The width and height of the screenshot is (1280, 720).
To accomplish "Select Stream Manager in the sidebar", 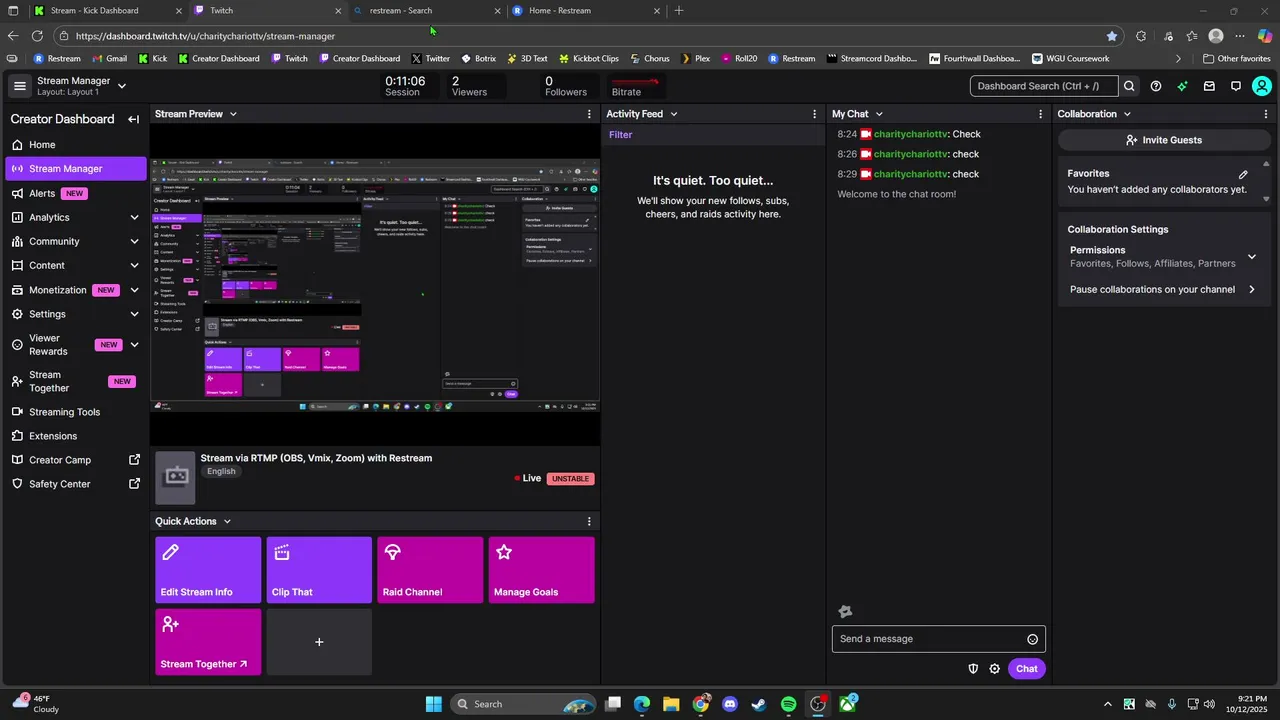I will 76,169.
